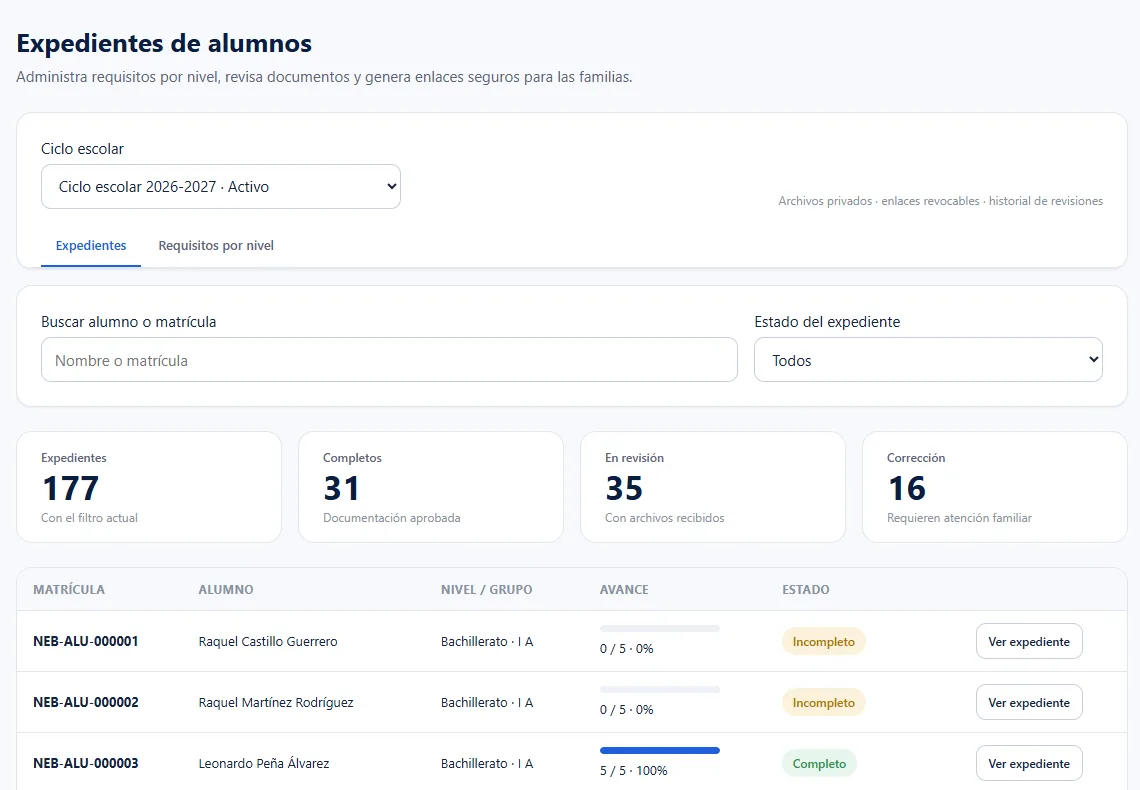This screenshot has width=1140, height=790.
Task: Select the Expedientes 177 summary card
Action: click(x=149, y=487)
